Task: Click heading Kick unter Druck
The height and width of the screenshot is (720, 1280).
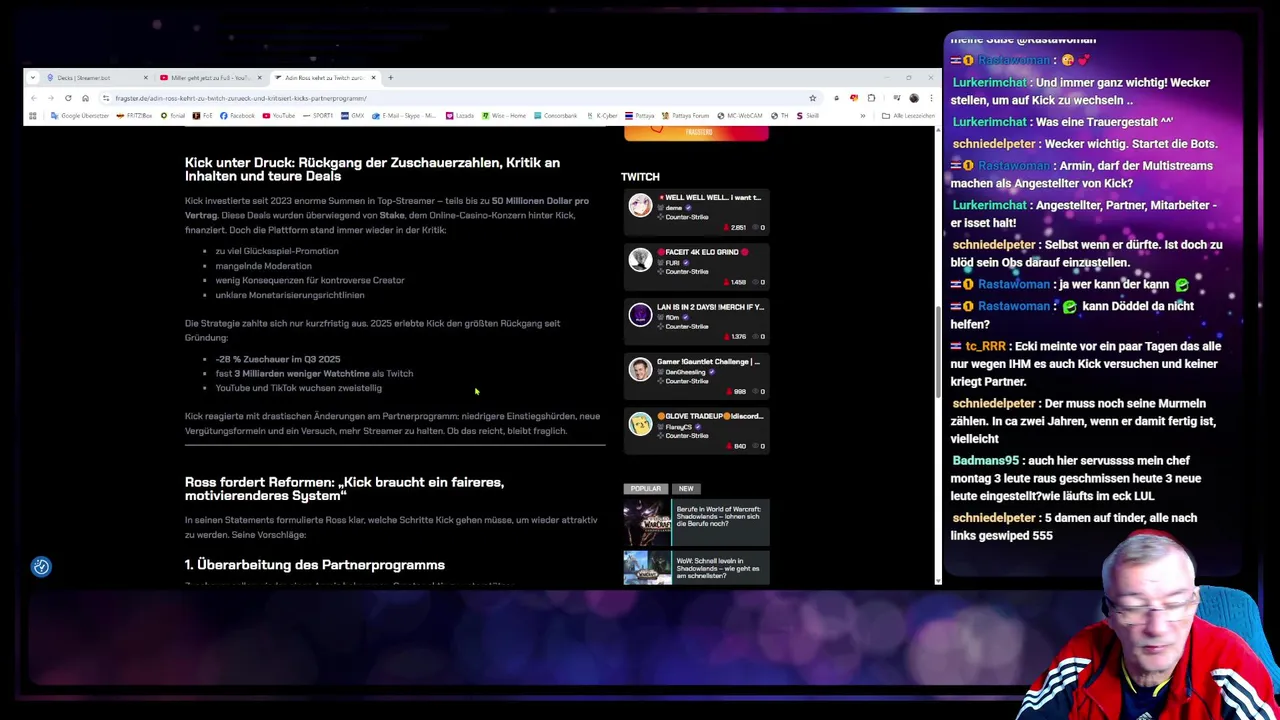Action: pyautogui.click(x=372, y=169)
